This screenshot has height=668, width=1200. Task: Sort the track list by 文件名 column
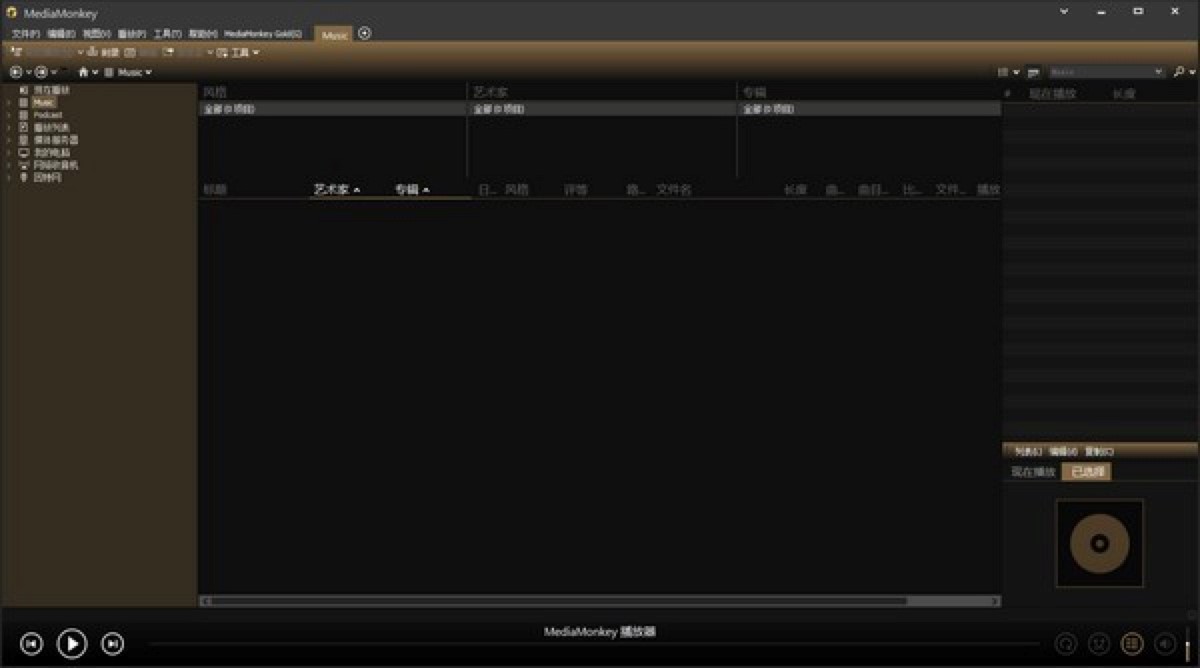coord(673,189)
